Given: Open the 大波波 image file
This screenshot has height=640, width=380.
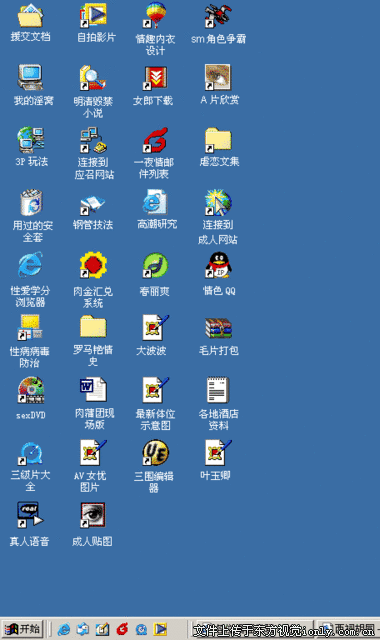Looking at the screenshot, I should (155, 327).
